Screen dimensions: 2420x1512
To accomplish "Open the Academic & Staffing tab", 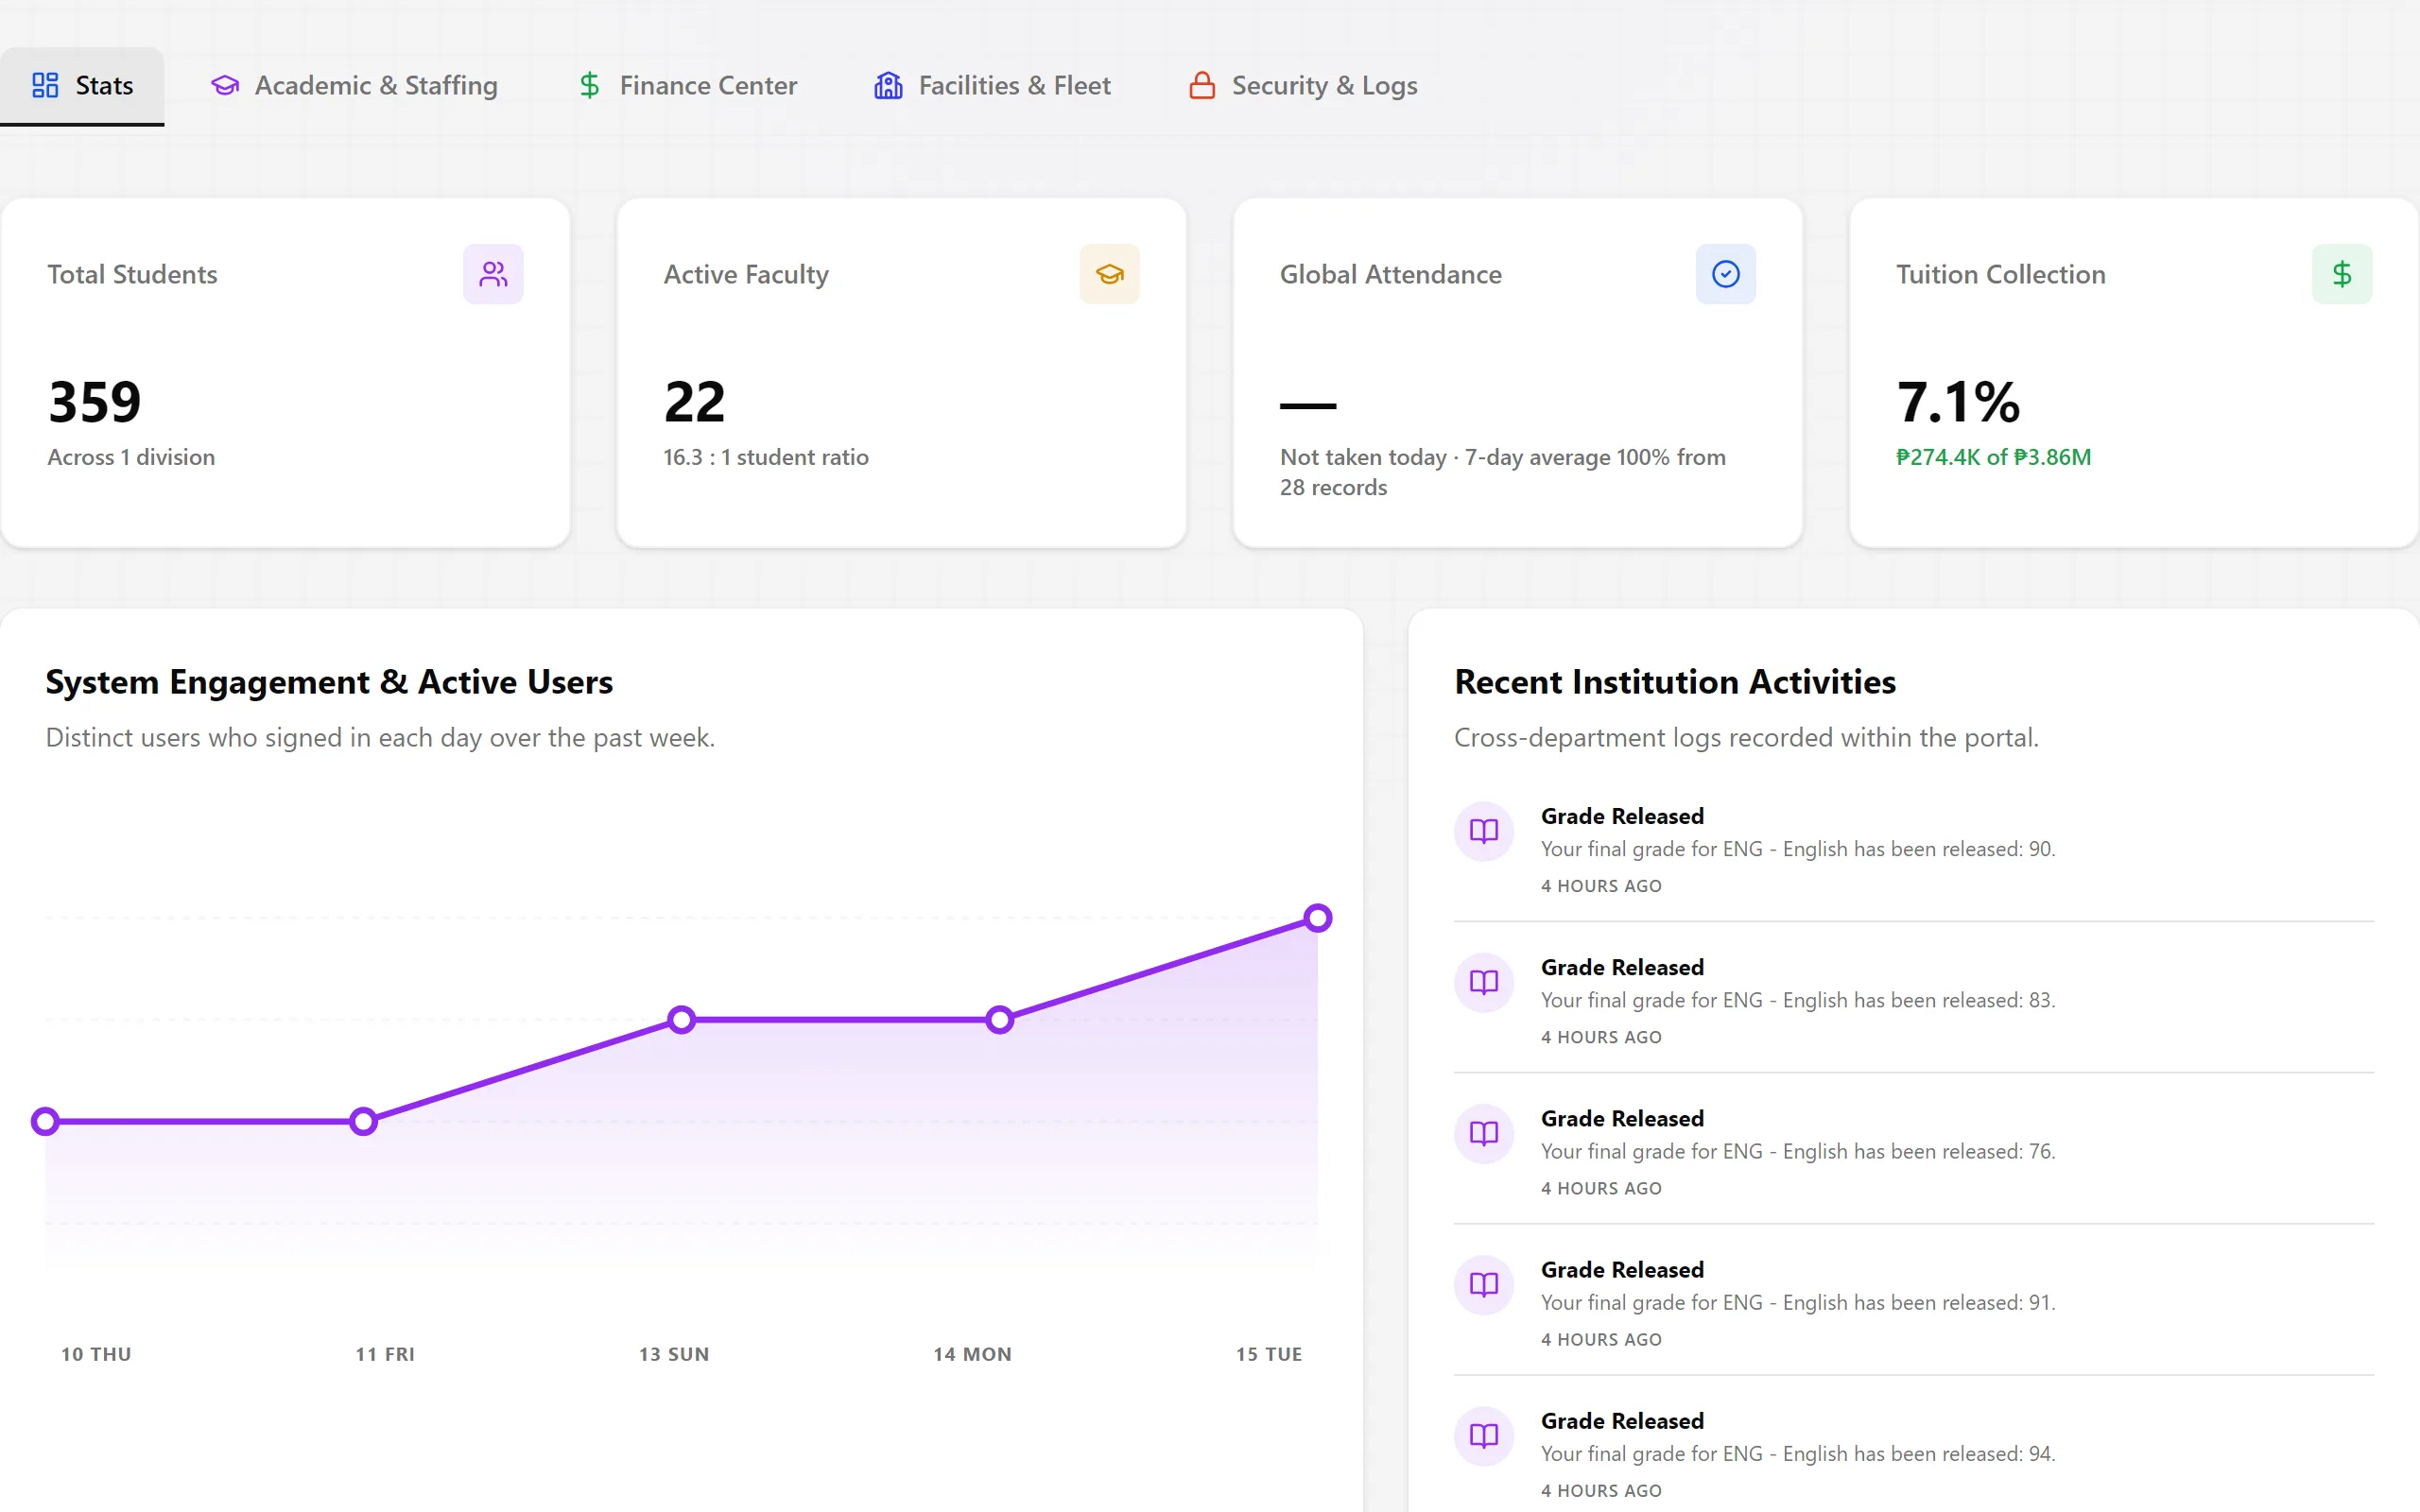I will (x=354, y=86).
